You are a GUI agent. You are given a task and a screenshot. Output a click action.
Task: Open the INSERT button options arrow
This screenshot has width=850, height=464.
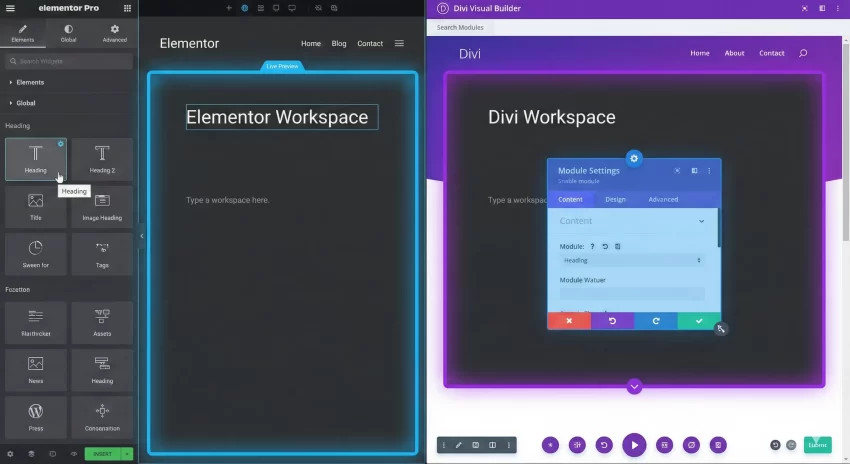pos(127,454)
